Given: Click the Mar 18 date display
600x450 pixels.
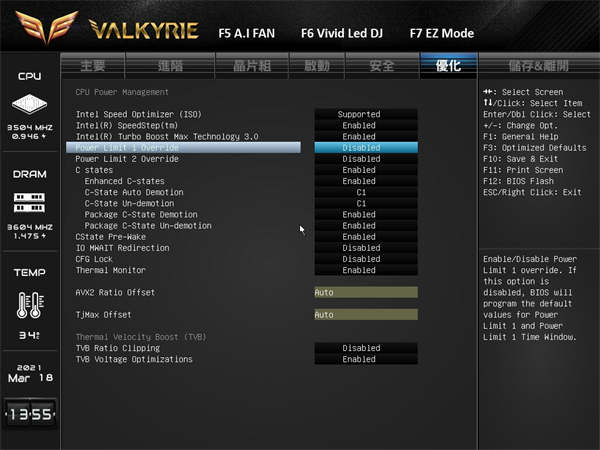Looking at the screenshot, I should pos(30,378).
